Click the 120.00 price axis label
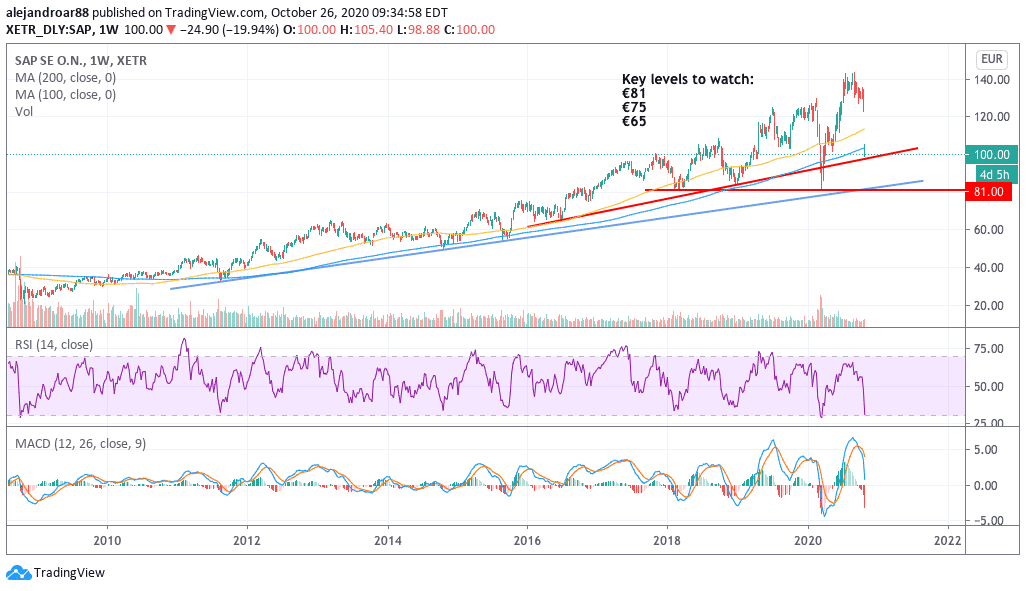The width and height of the screenshot is (1026, 591). pyautogui.click(x=992, y=116)
